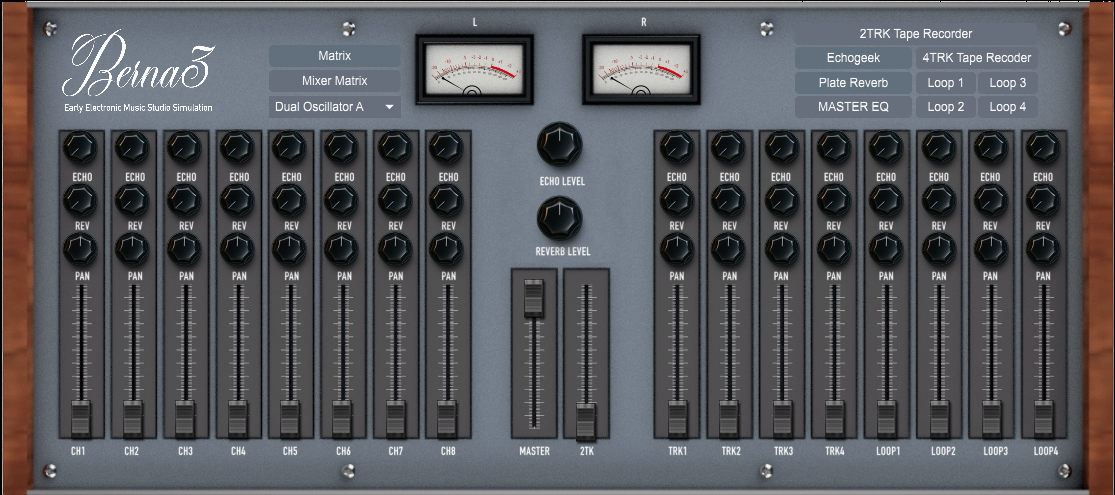Open the Dual Oscillator A dropdown
The image size is (1115, 495).
(335, 107)
